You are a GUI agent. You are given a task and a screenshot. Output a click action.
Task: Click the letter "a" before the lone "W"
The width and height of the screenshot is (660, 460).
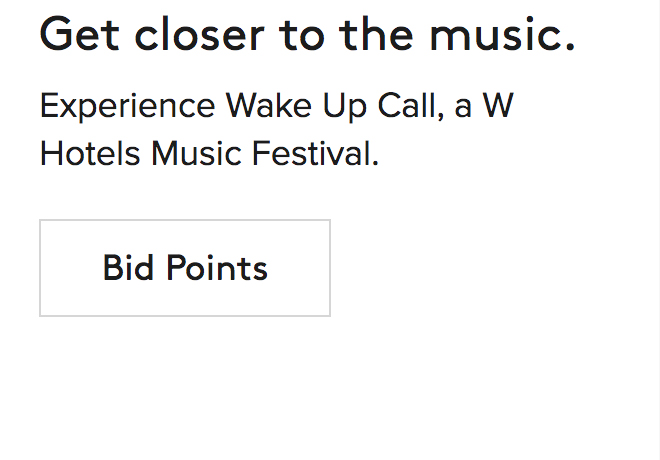(x=463, y=107)
